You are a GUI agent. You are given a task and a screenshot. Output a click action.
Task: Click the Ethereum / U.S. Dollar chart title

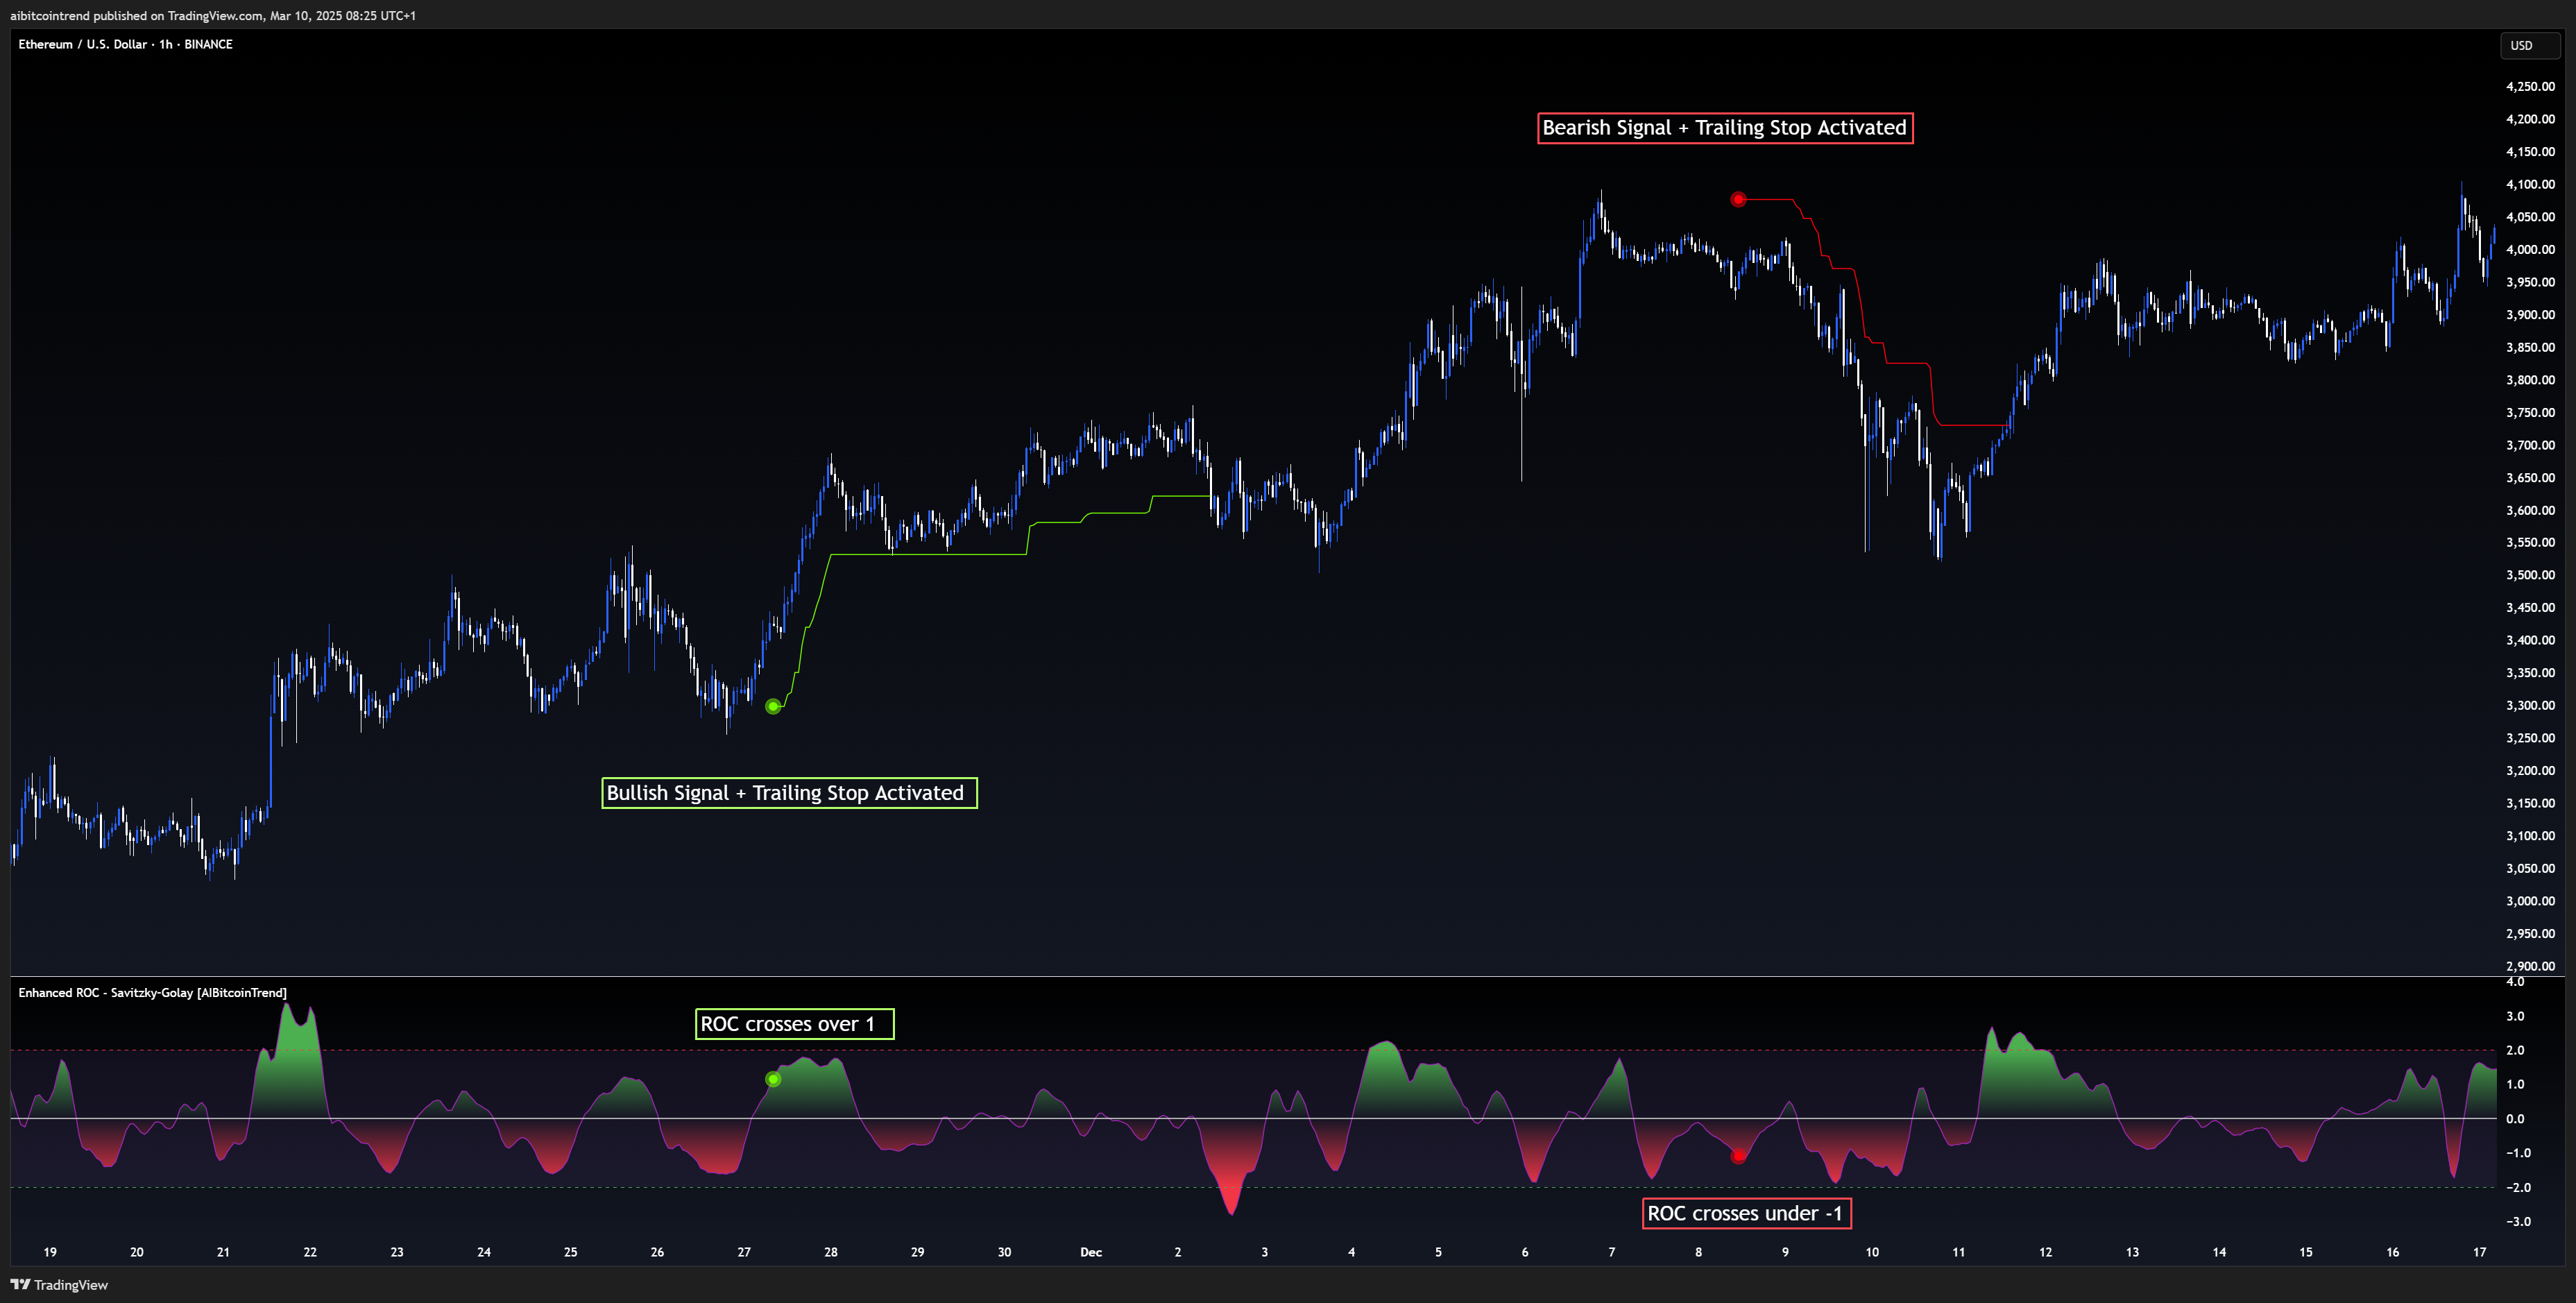(125, 44)
